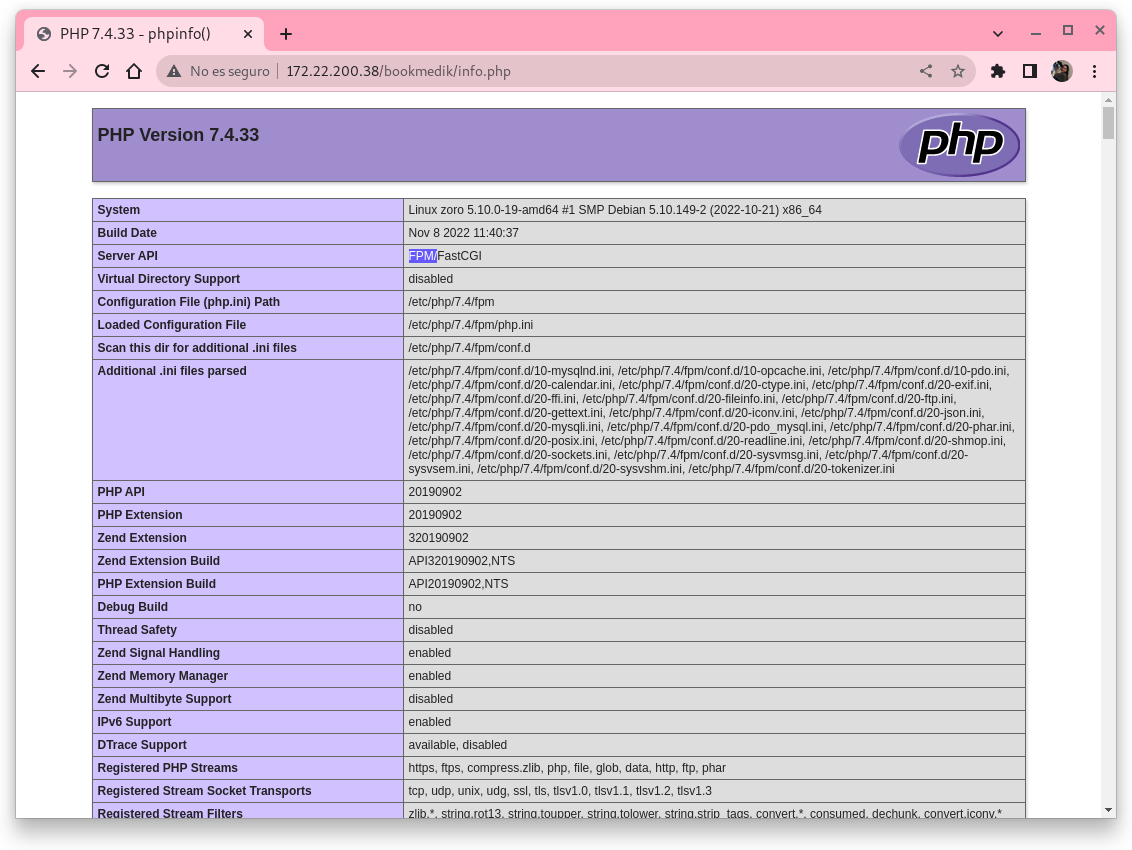Open the extensions puzzle icon

click(x=997, y=71)
